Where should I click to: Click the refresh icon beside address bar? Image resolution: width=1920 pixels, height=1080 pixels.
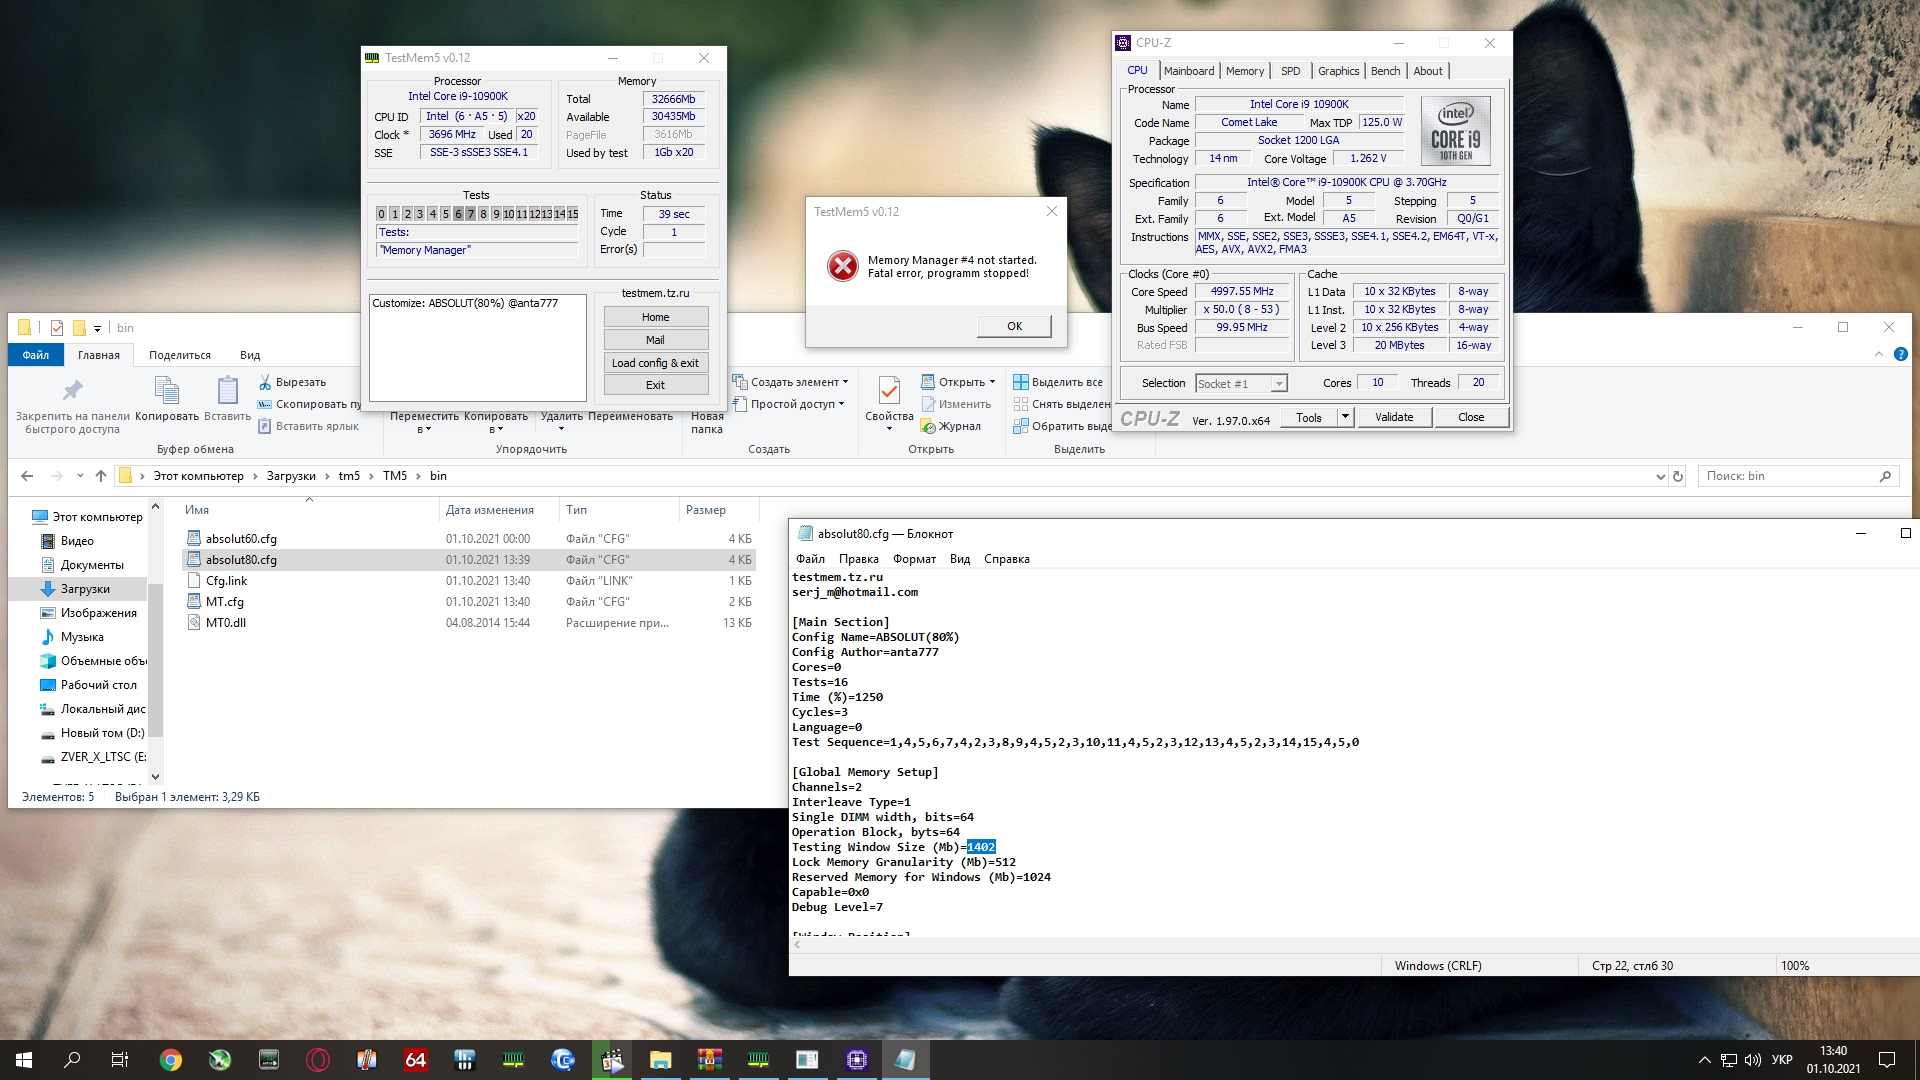[1678, 476]
